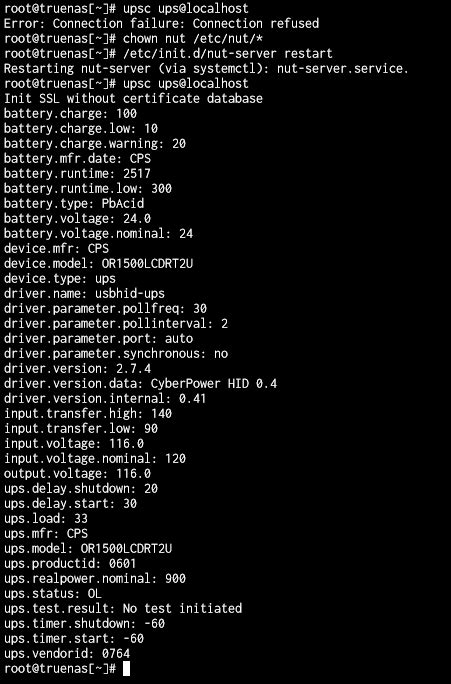The height and width of the screenshot is (684, 451).
Task: Click the ups.timer.shutdown: -60 line
Action: [x=84, y=623]
